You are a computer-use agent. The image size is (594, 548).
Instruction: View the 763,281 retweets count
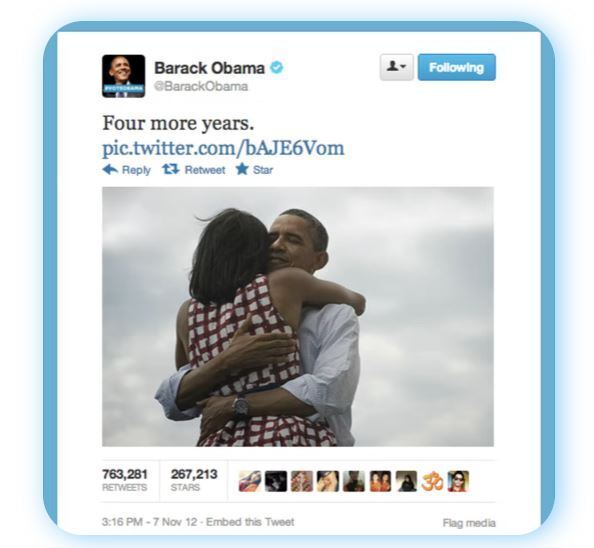(125, 480)
